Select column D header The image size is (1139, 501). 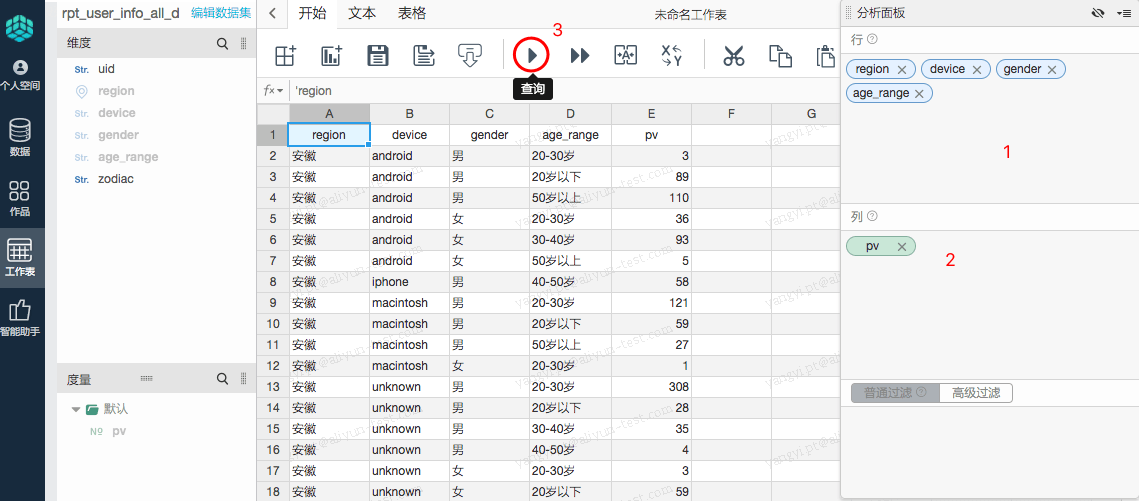pos(570,113)
